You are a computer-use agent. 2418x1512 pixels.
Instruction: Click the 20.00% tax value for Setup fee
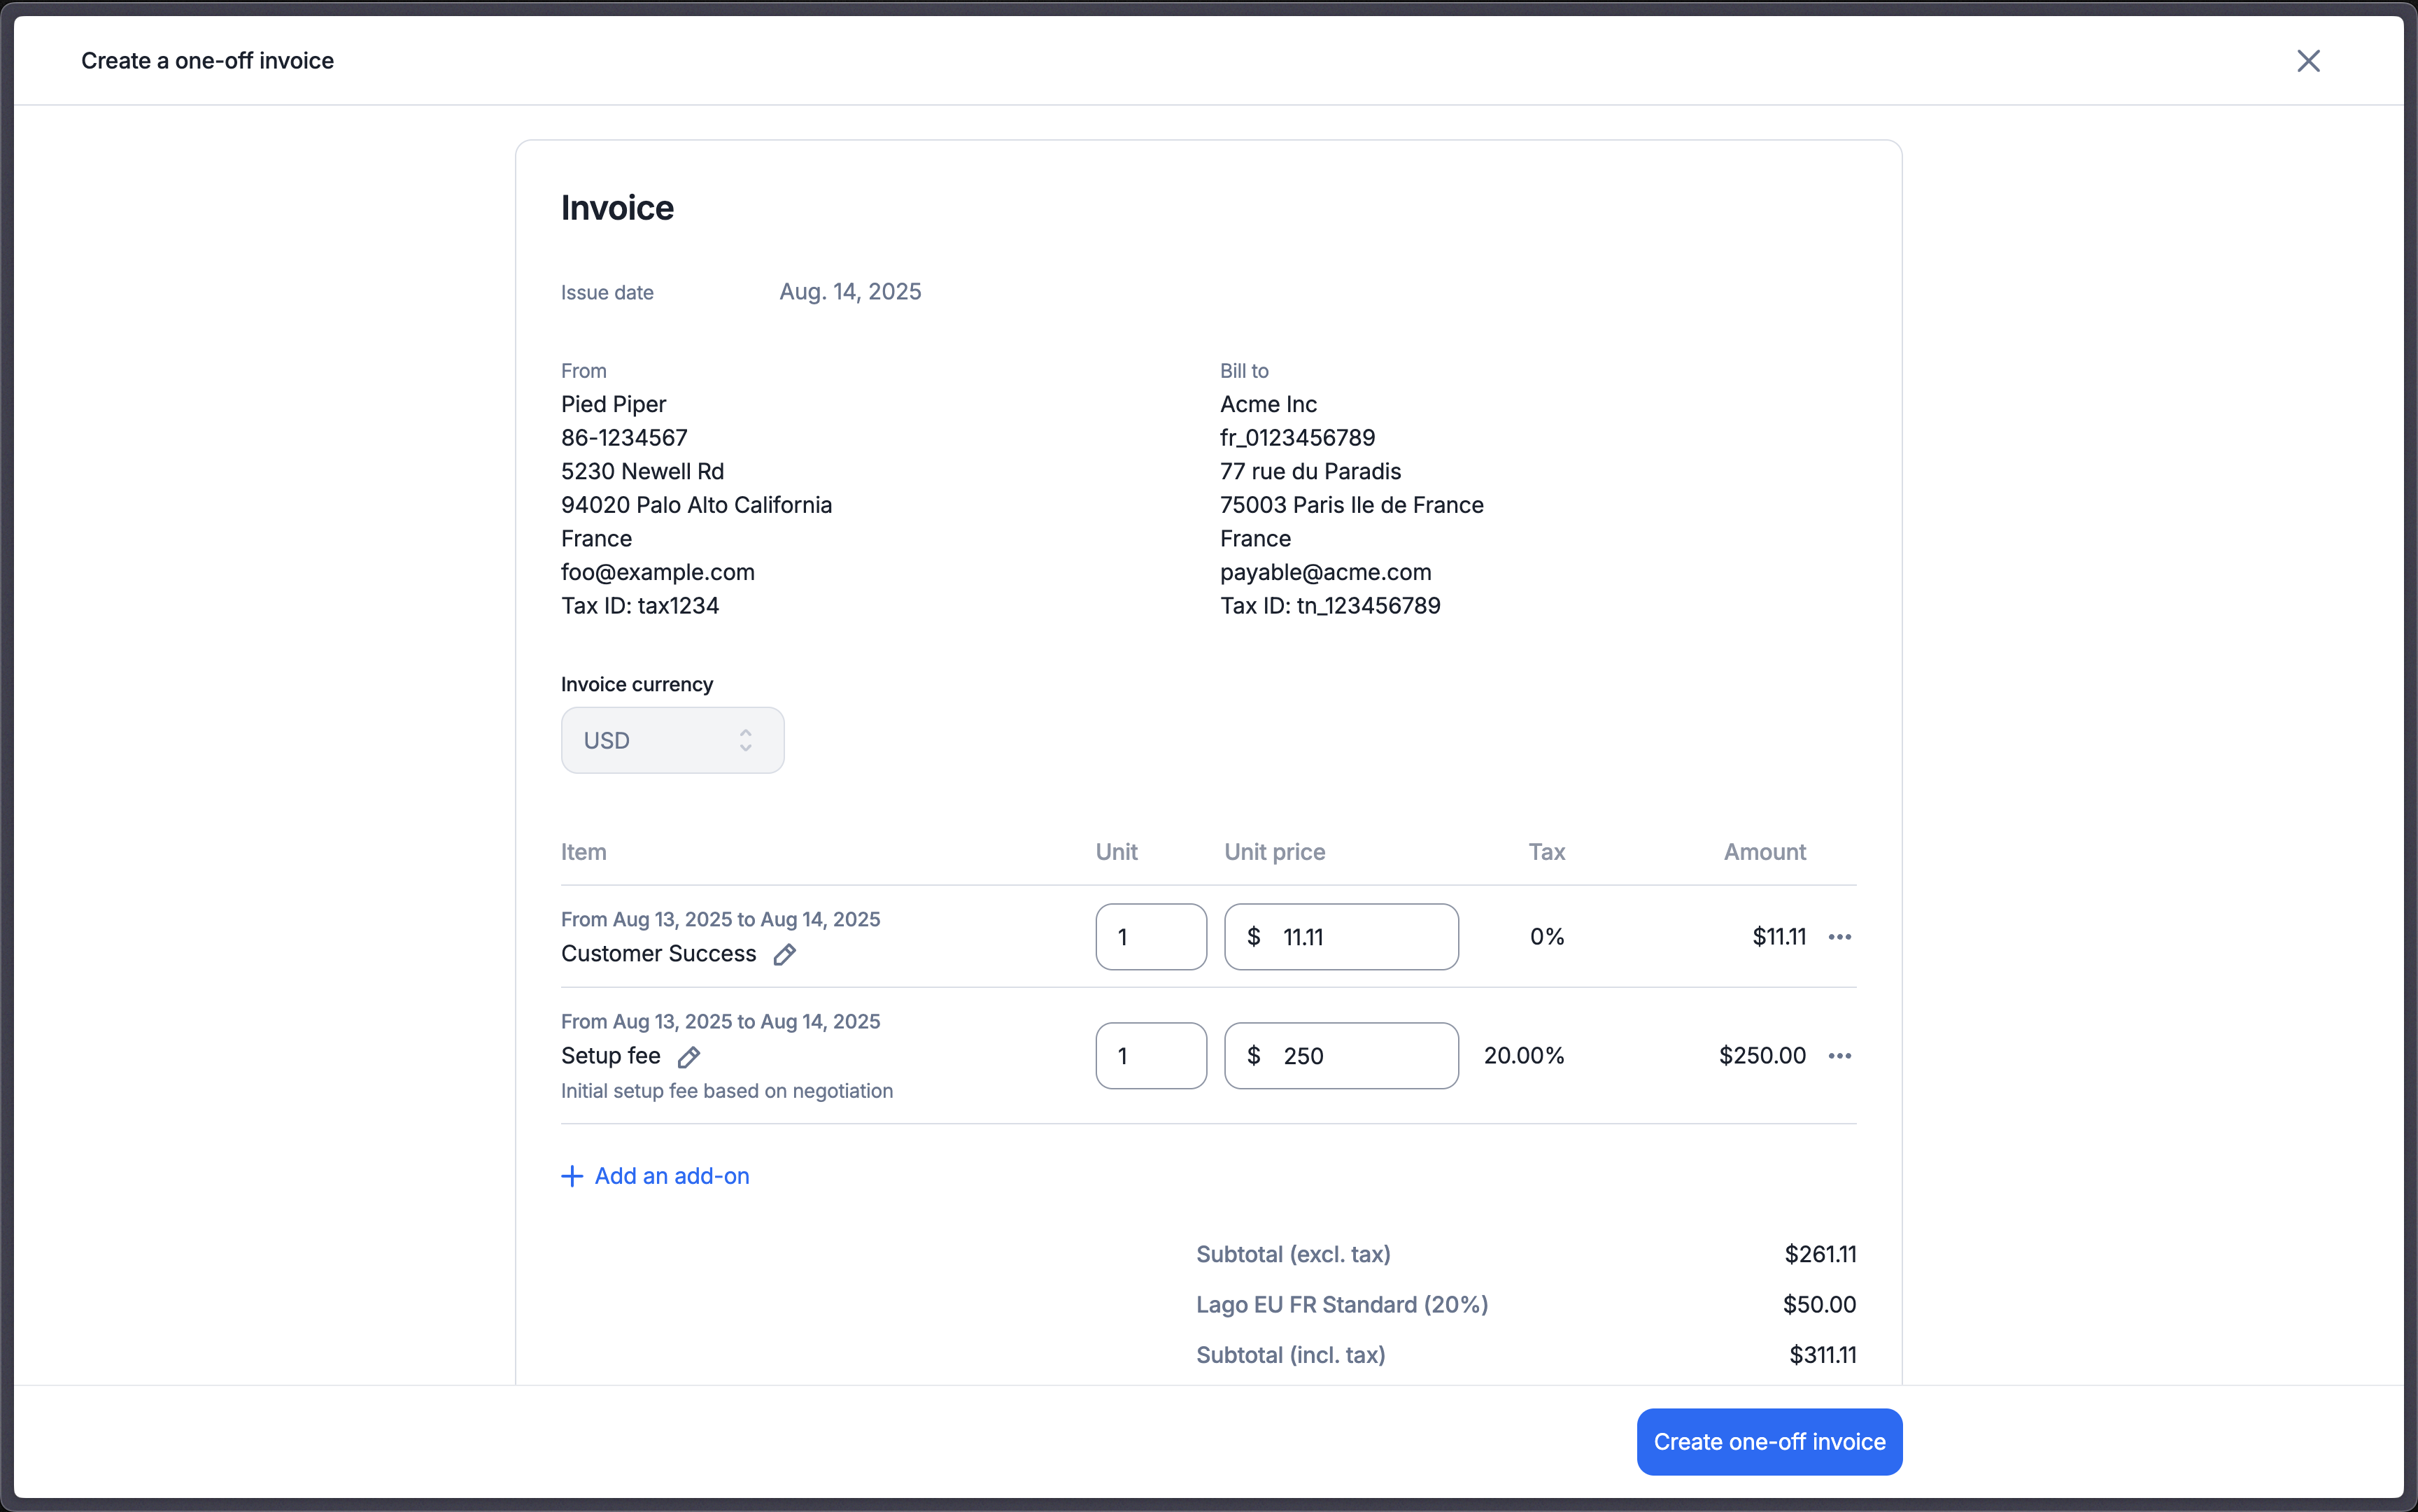(1523, 1056)
